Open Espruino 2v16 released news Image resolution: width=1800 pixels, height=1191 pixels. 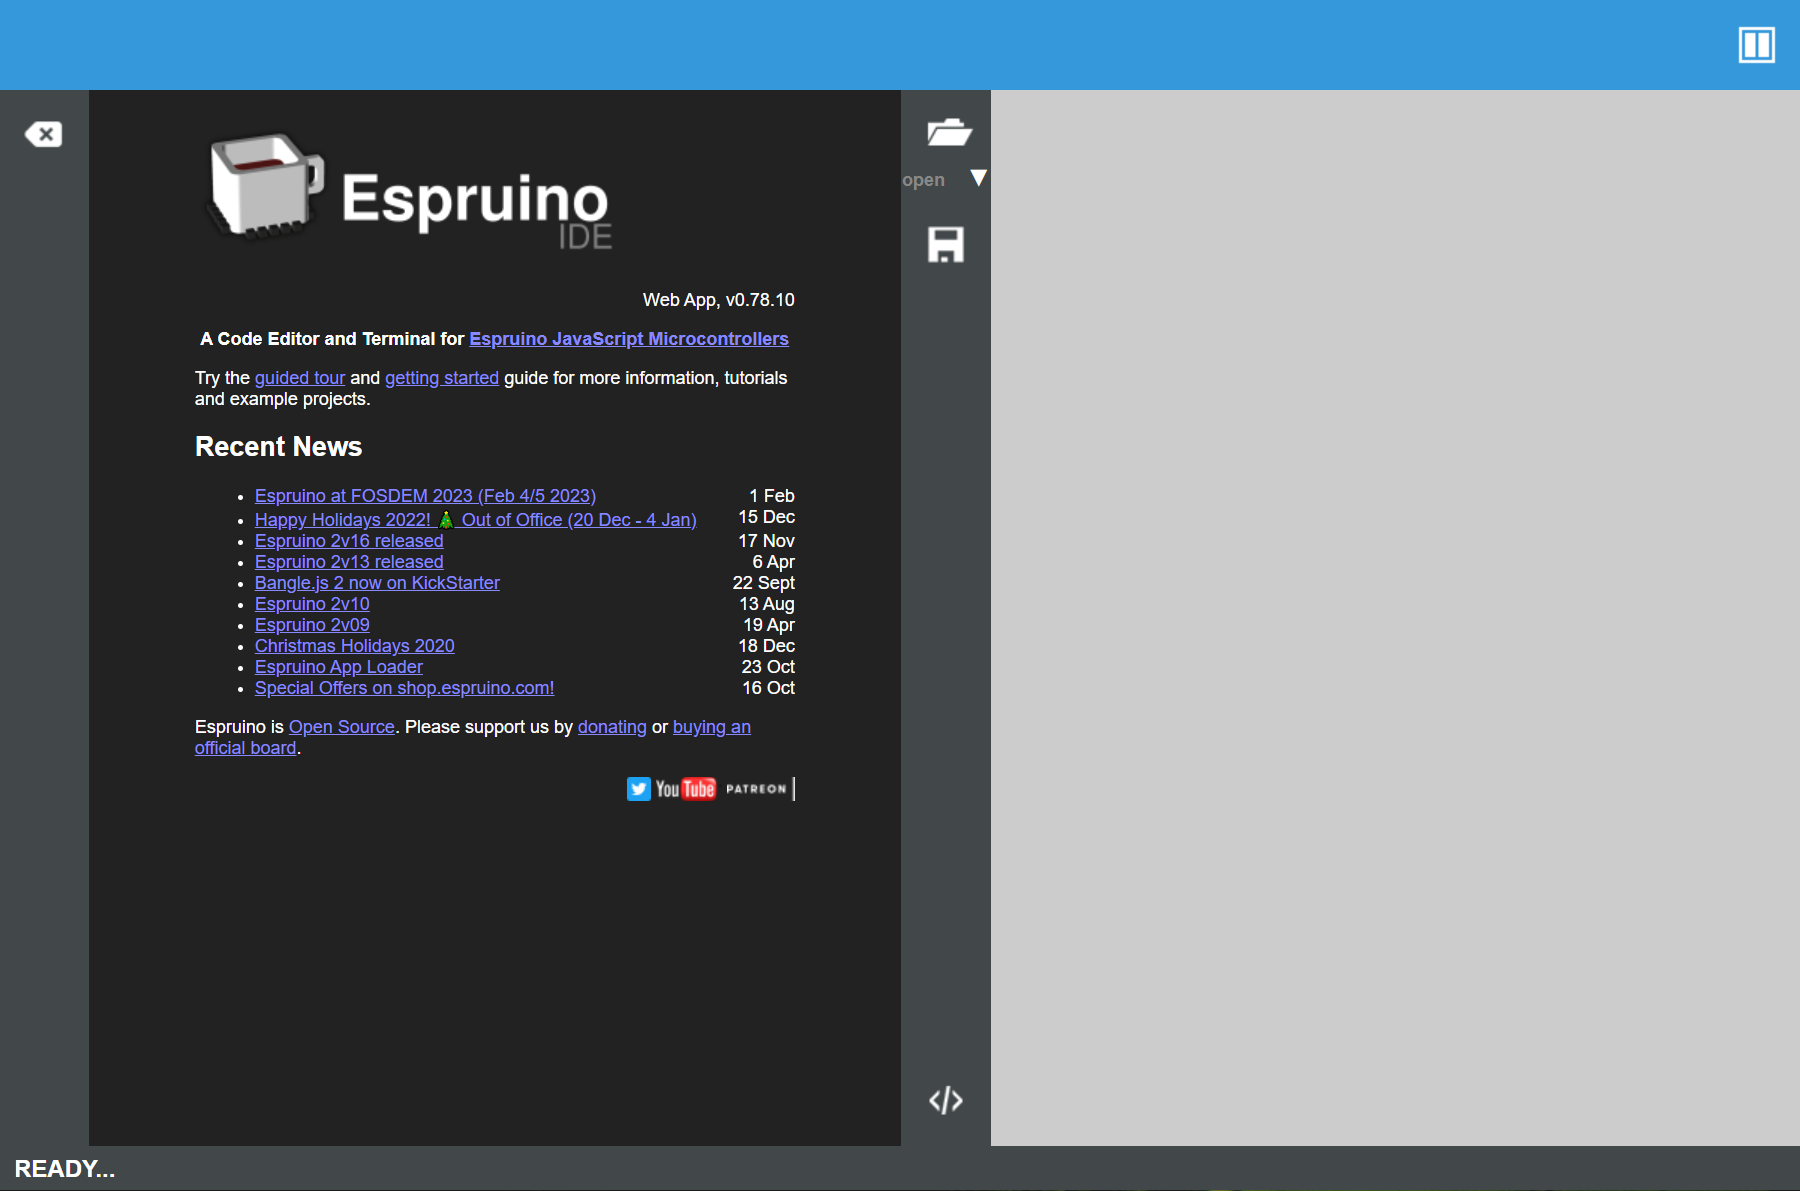click(x=349, y=541)
